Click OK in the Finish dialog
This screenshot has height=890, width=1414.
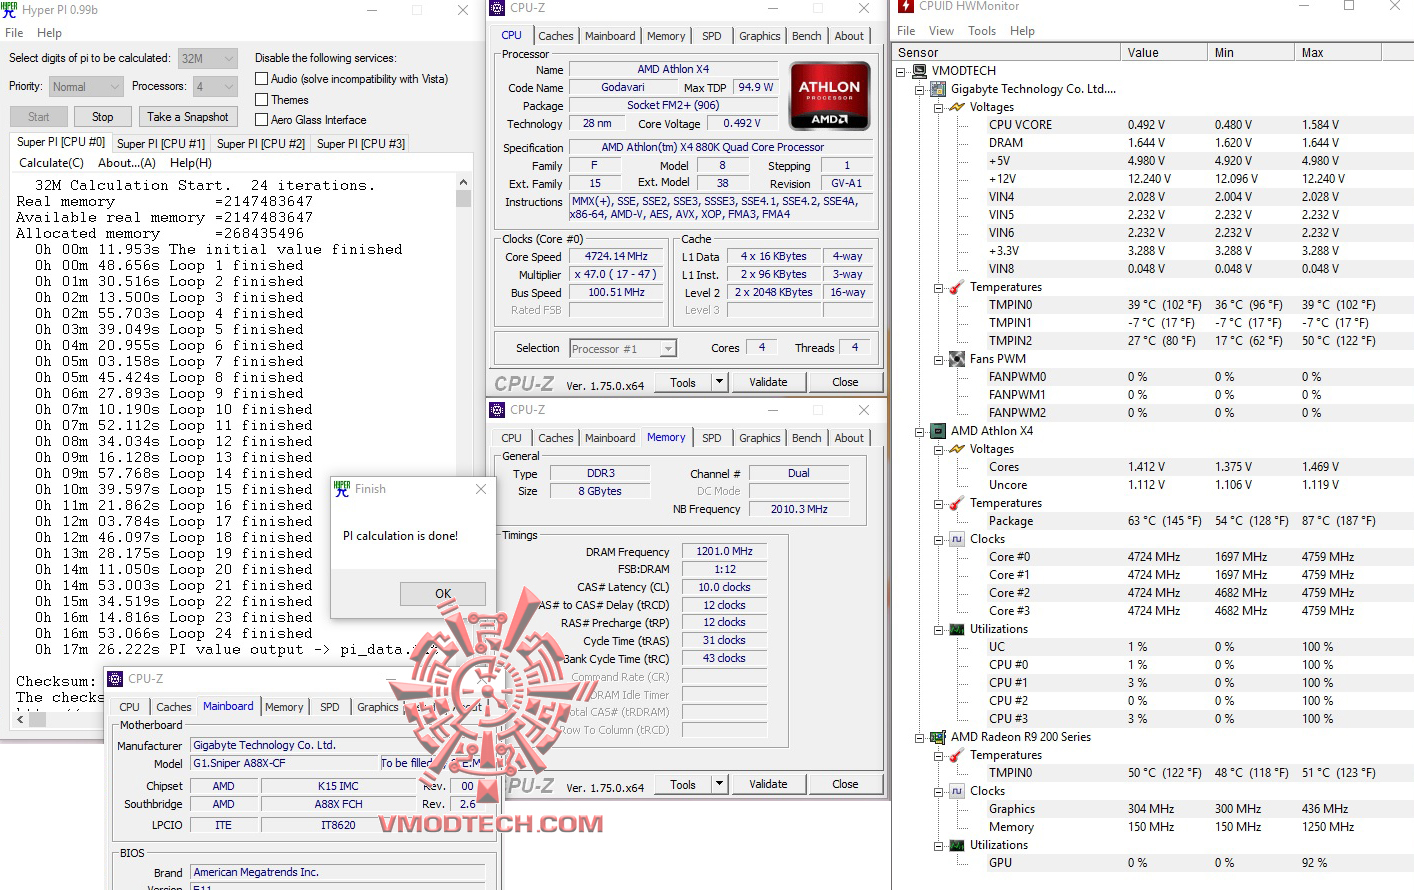[x=443, y=593]
